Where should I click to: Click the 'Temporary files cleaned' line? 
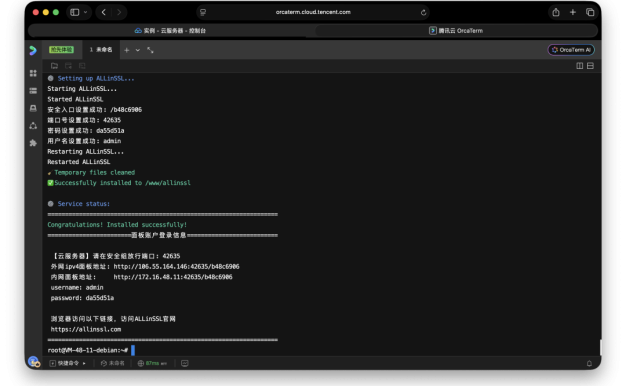click(x=91, y=172)
